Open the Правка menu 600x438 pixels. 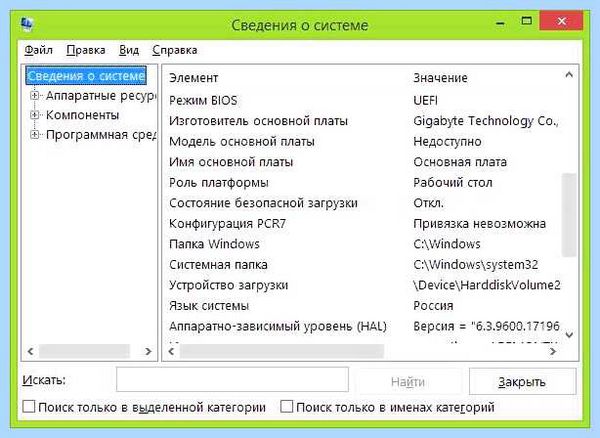click(86, 50)
